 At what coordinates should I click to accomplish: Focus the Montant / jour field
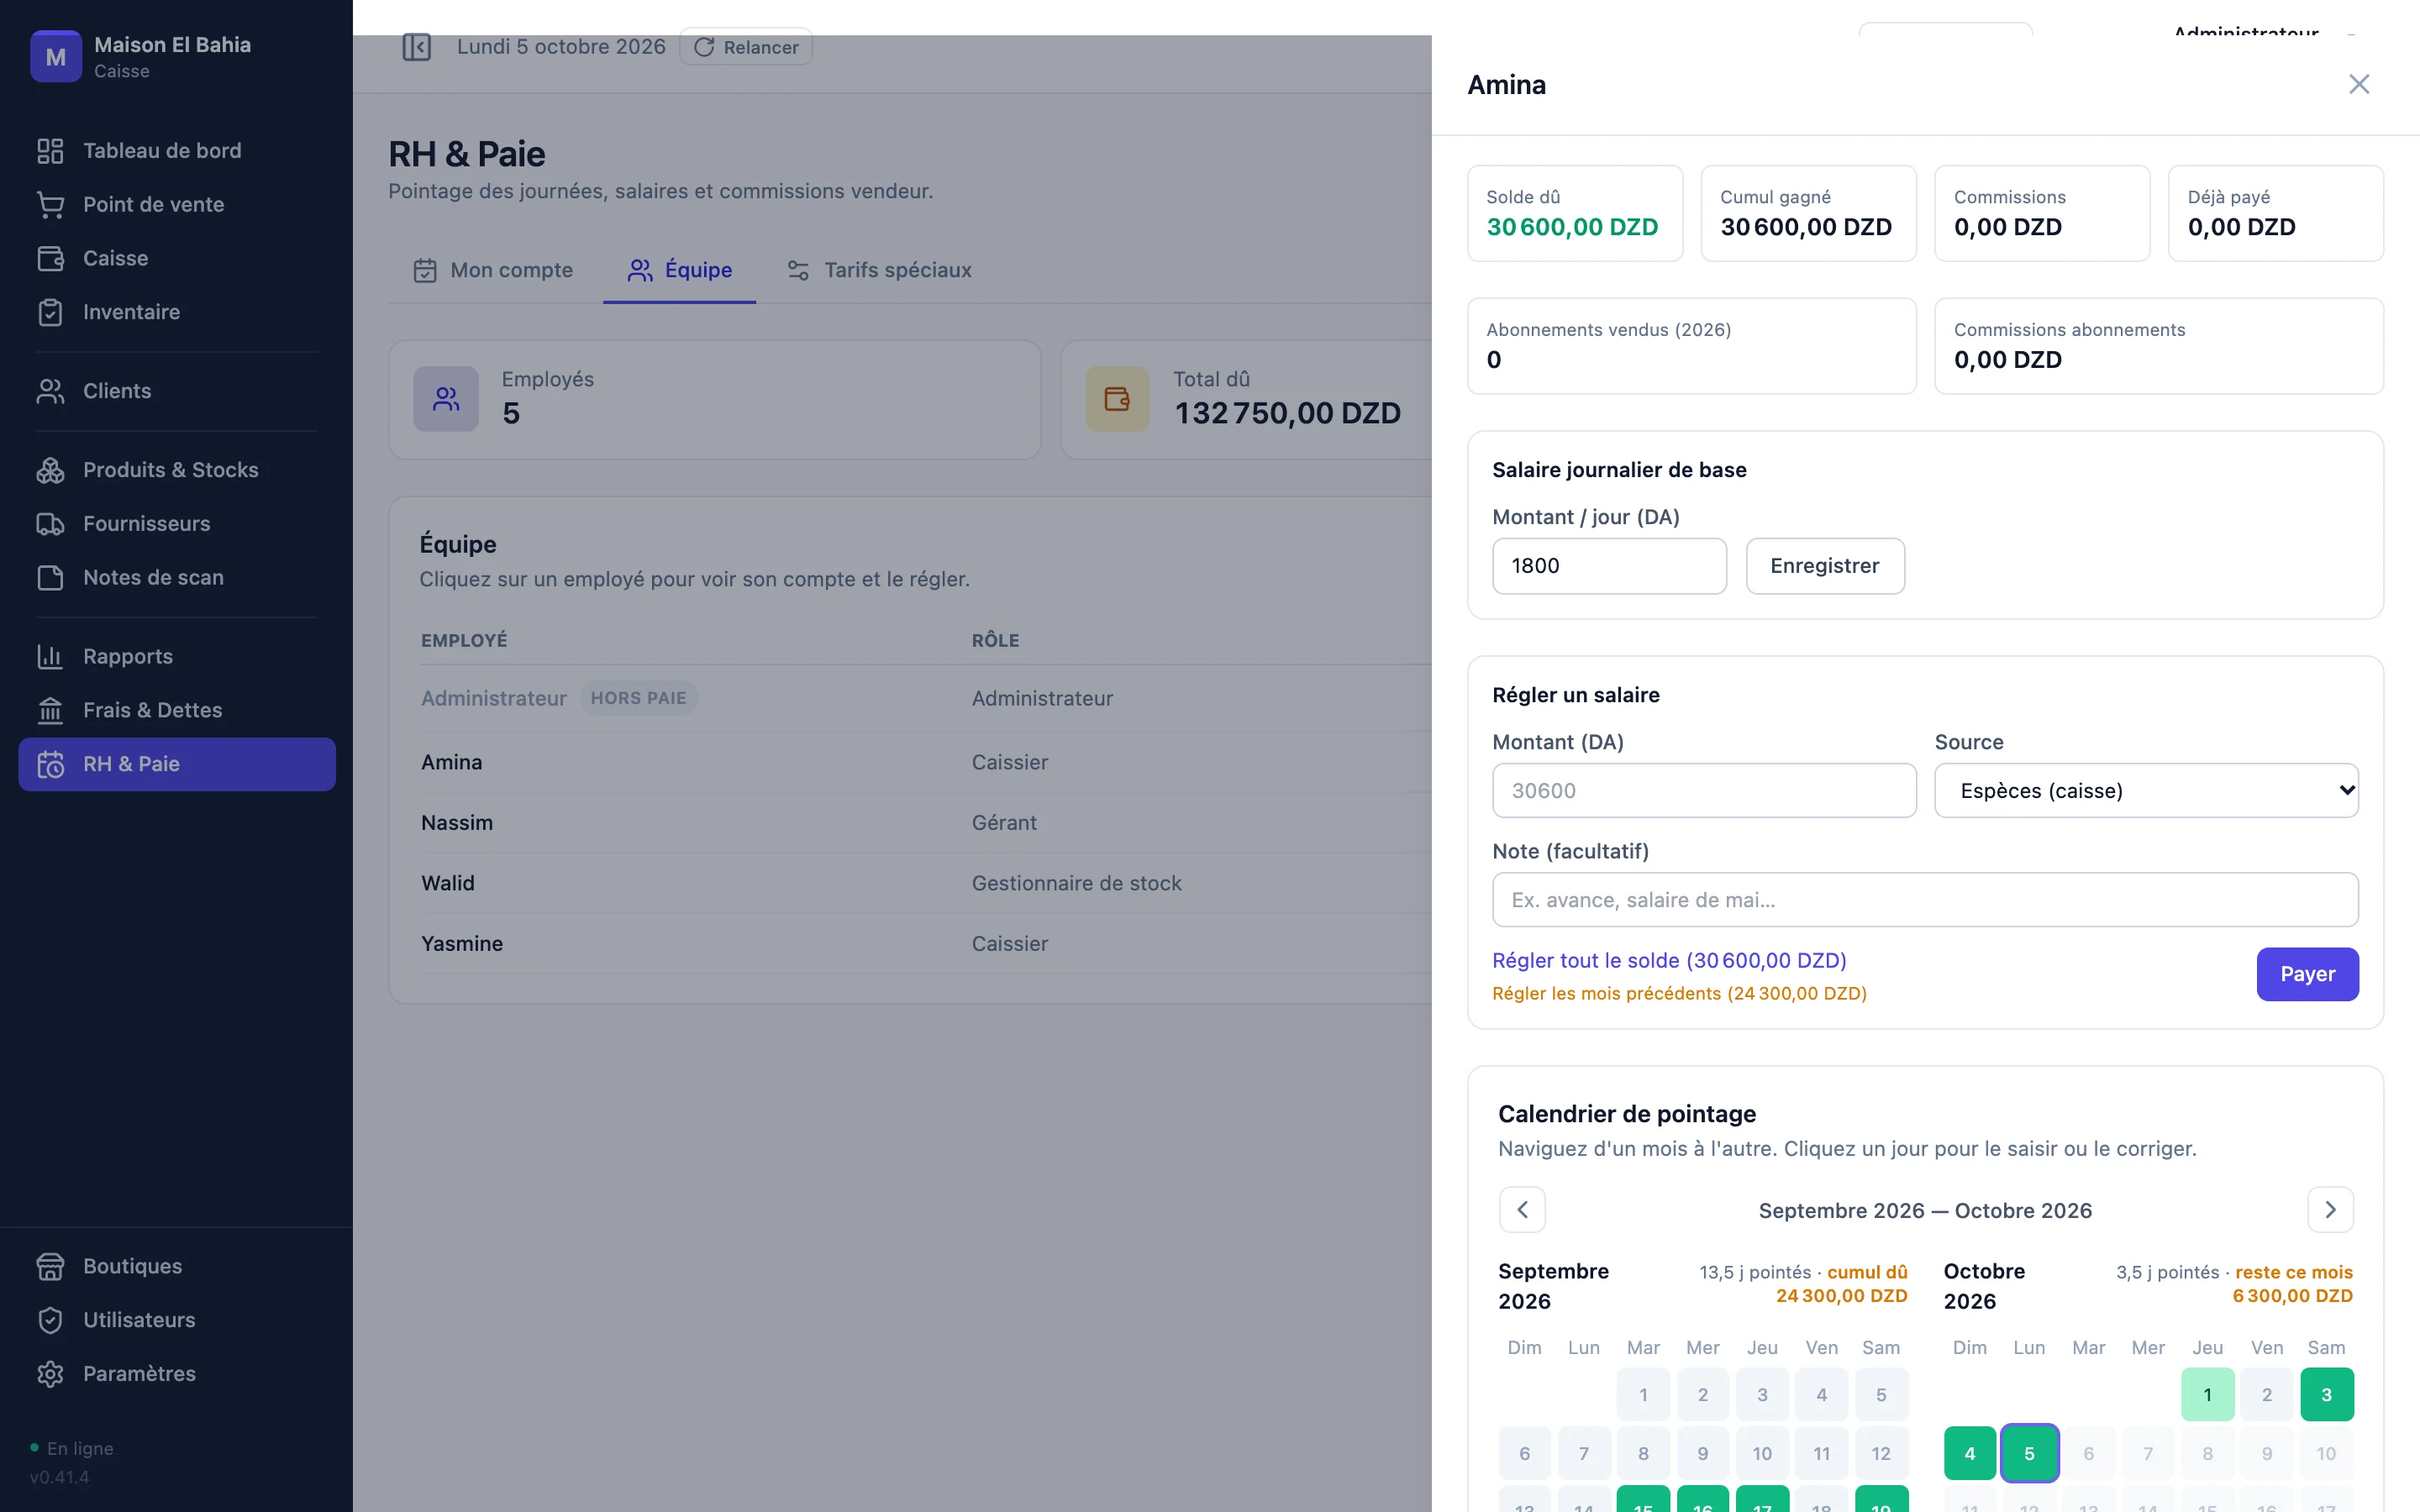coord(1609,566)
